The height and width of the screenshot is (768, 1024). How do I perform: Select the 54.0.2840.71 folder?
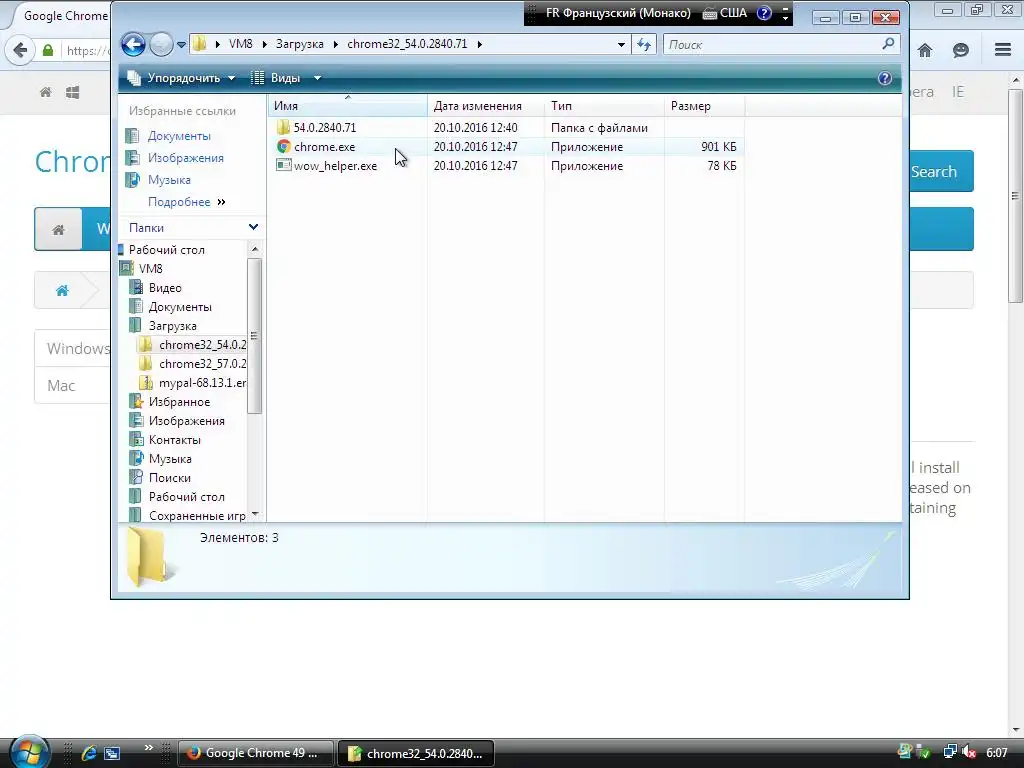pyautogui.click(x=325, y=127)
